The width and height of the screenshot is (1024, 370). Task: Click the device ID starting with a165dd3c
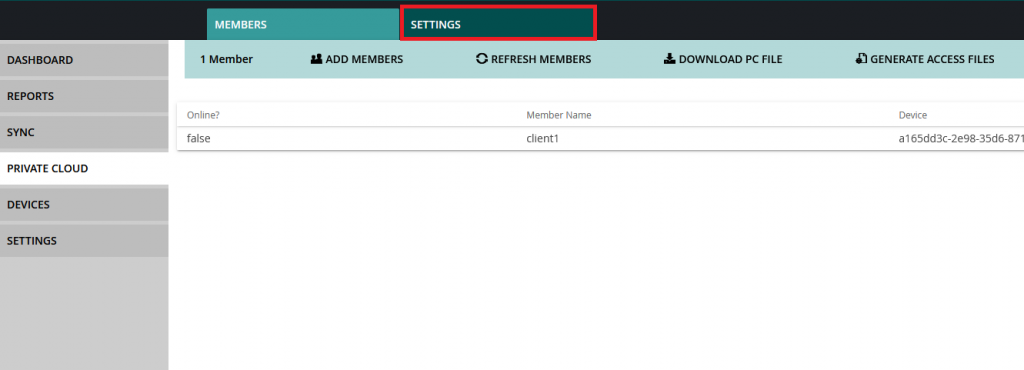(961, 138)
